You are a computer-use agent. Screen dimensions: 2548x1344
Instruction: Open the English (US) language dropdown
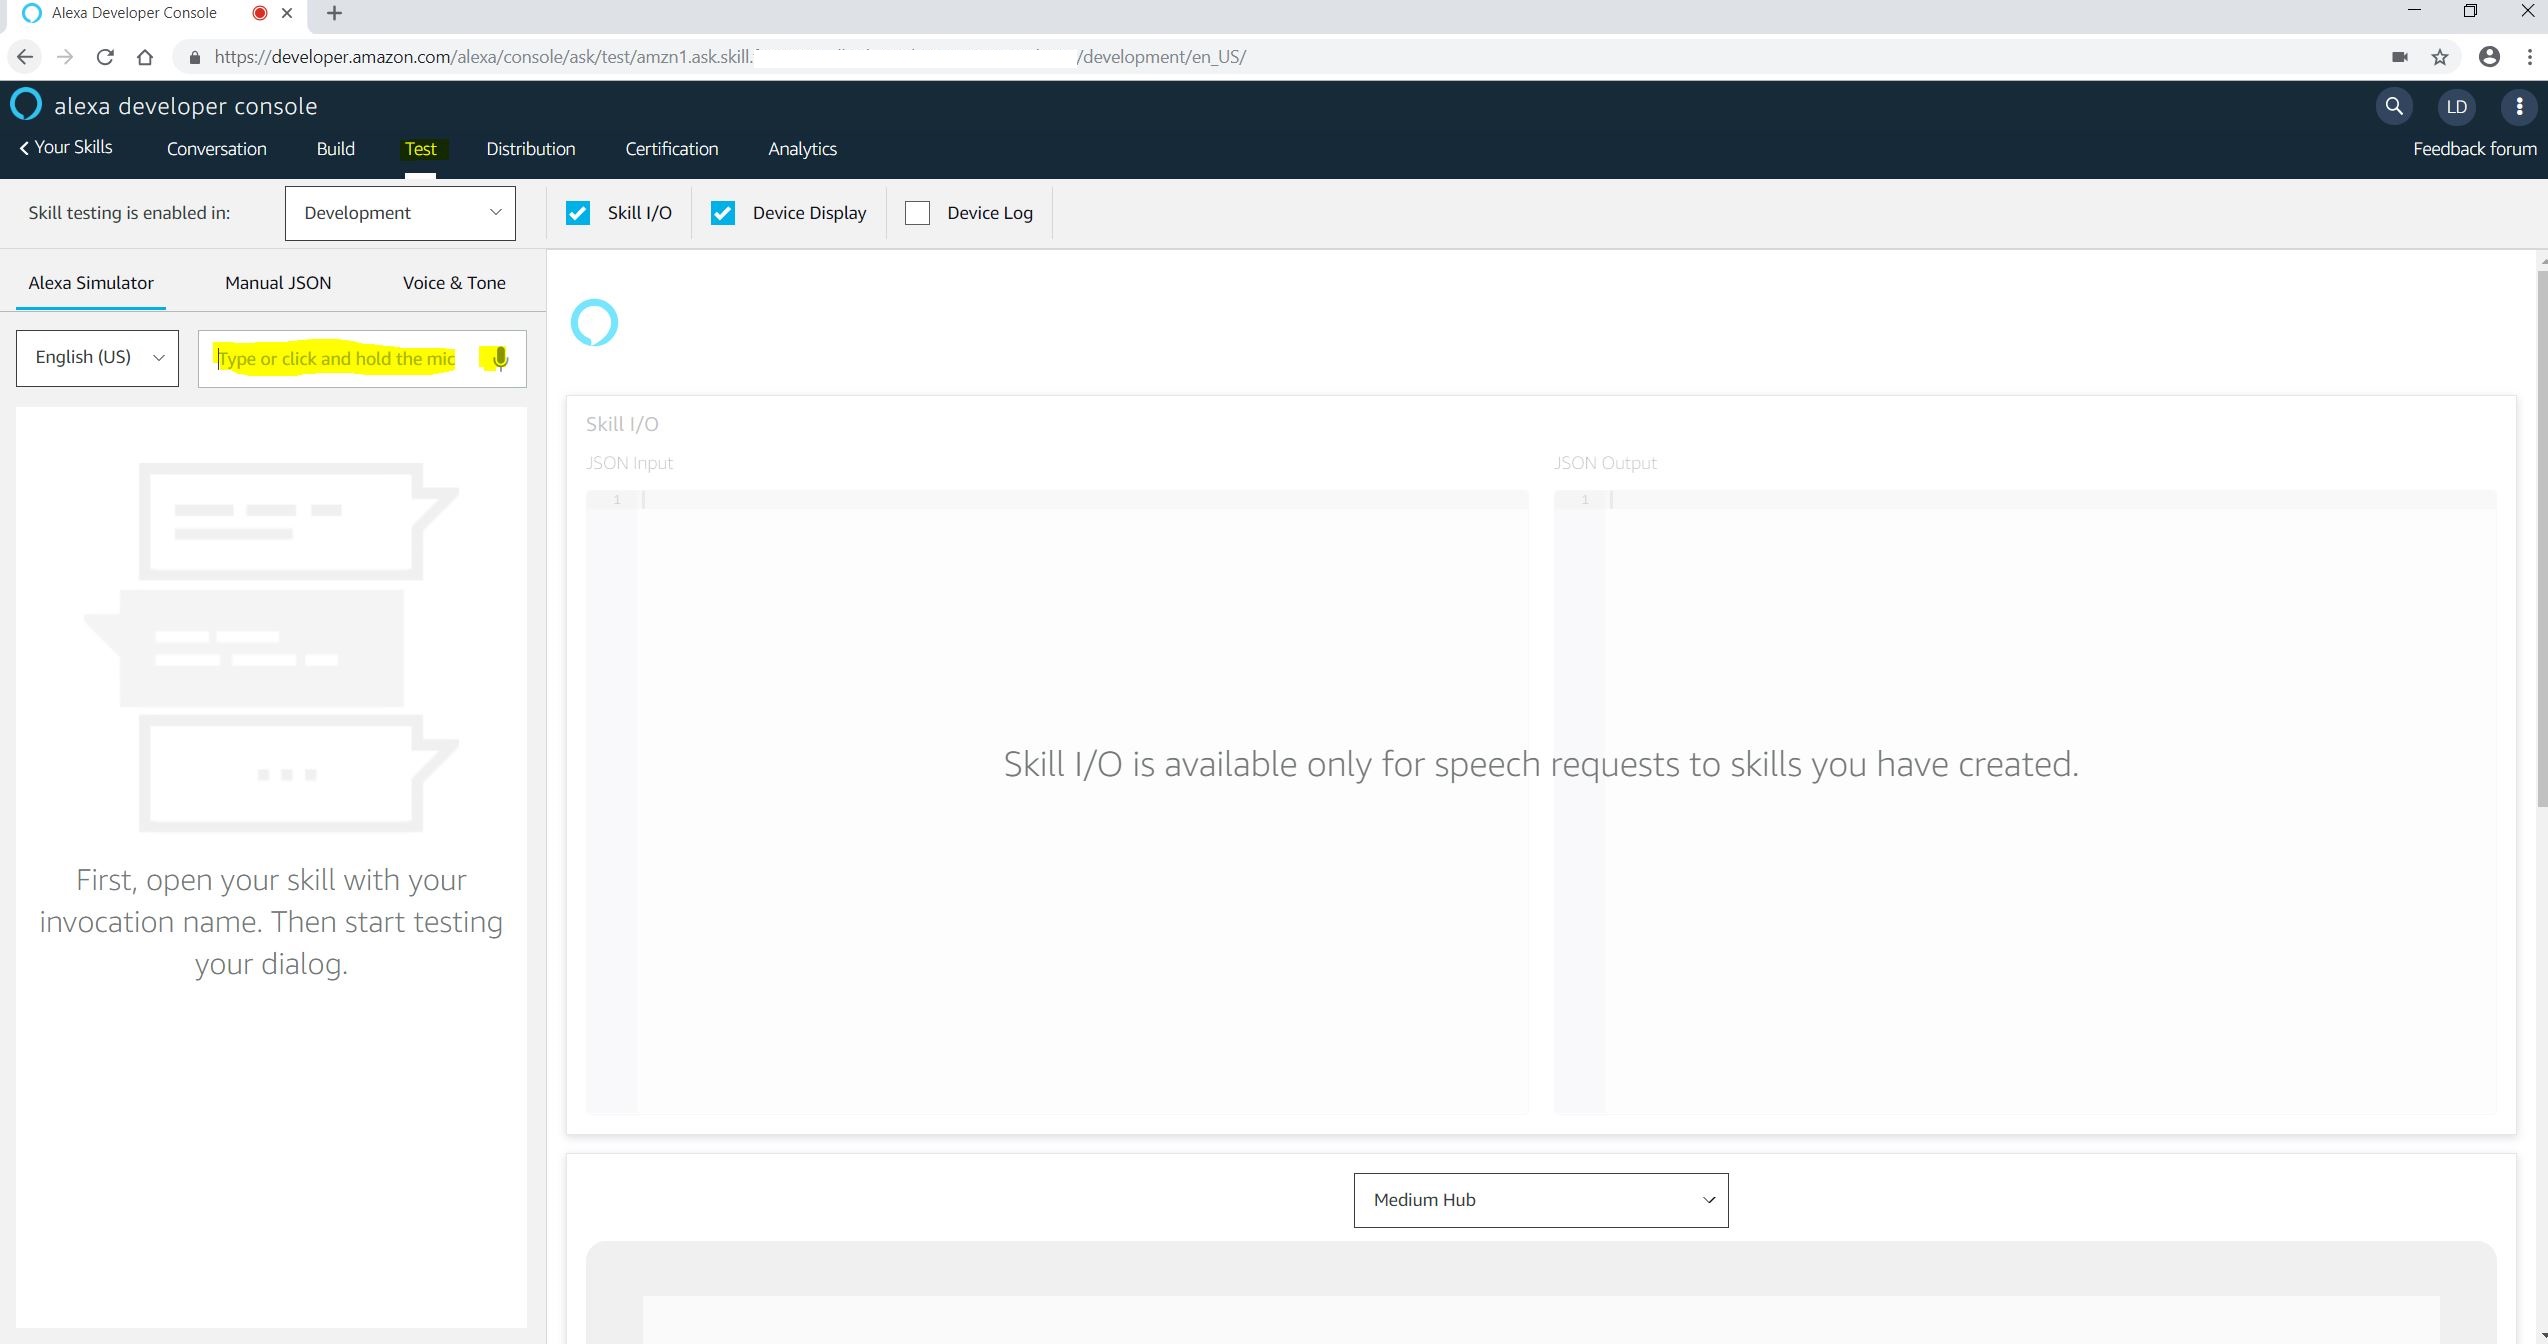pyautogui.click(x=97, y=358)
